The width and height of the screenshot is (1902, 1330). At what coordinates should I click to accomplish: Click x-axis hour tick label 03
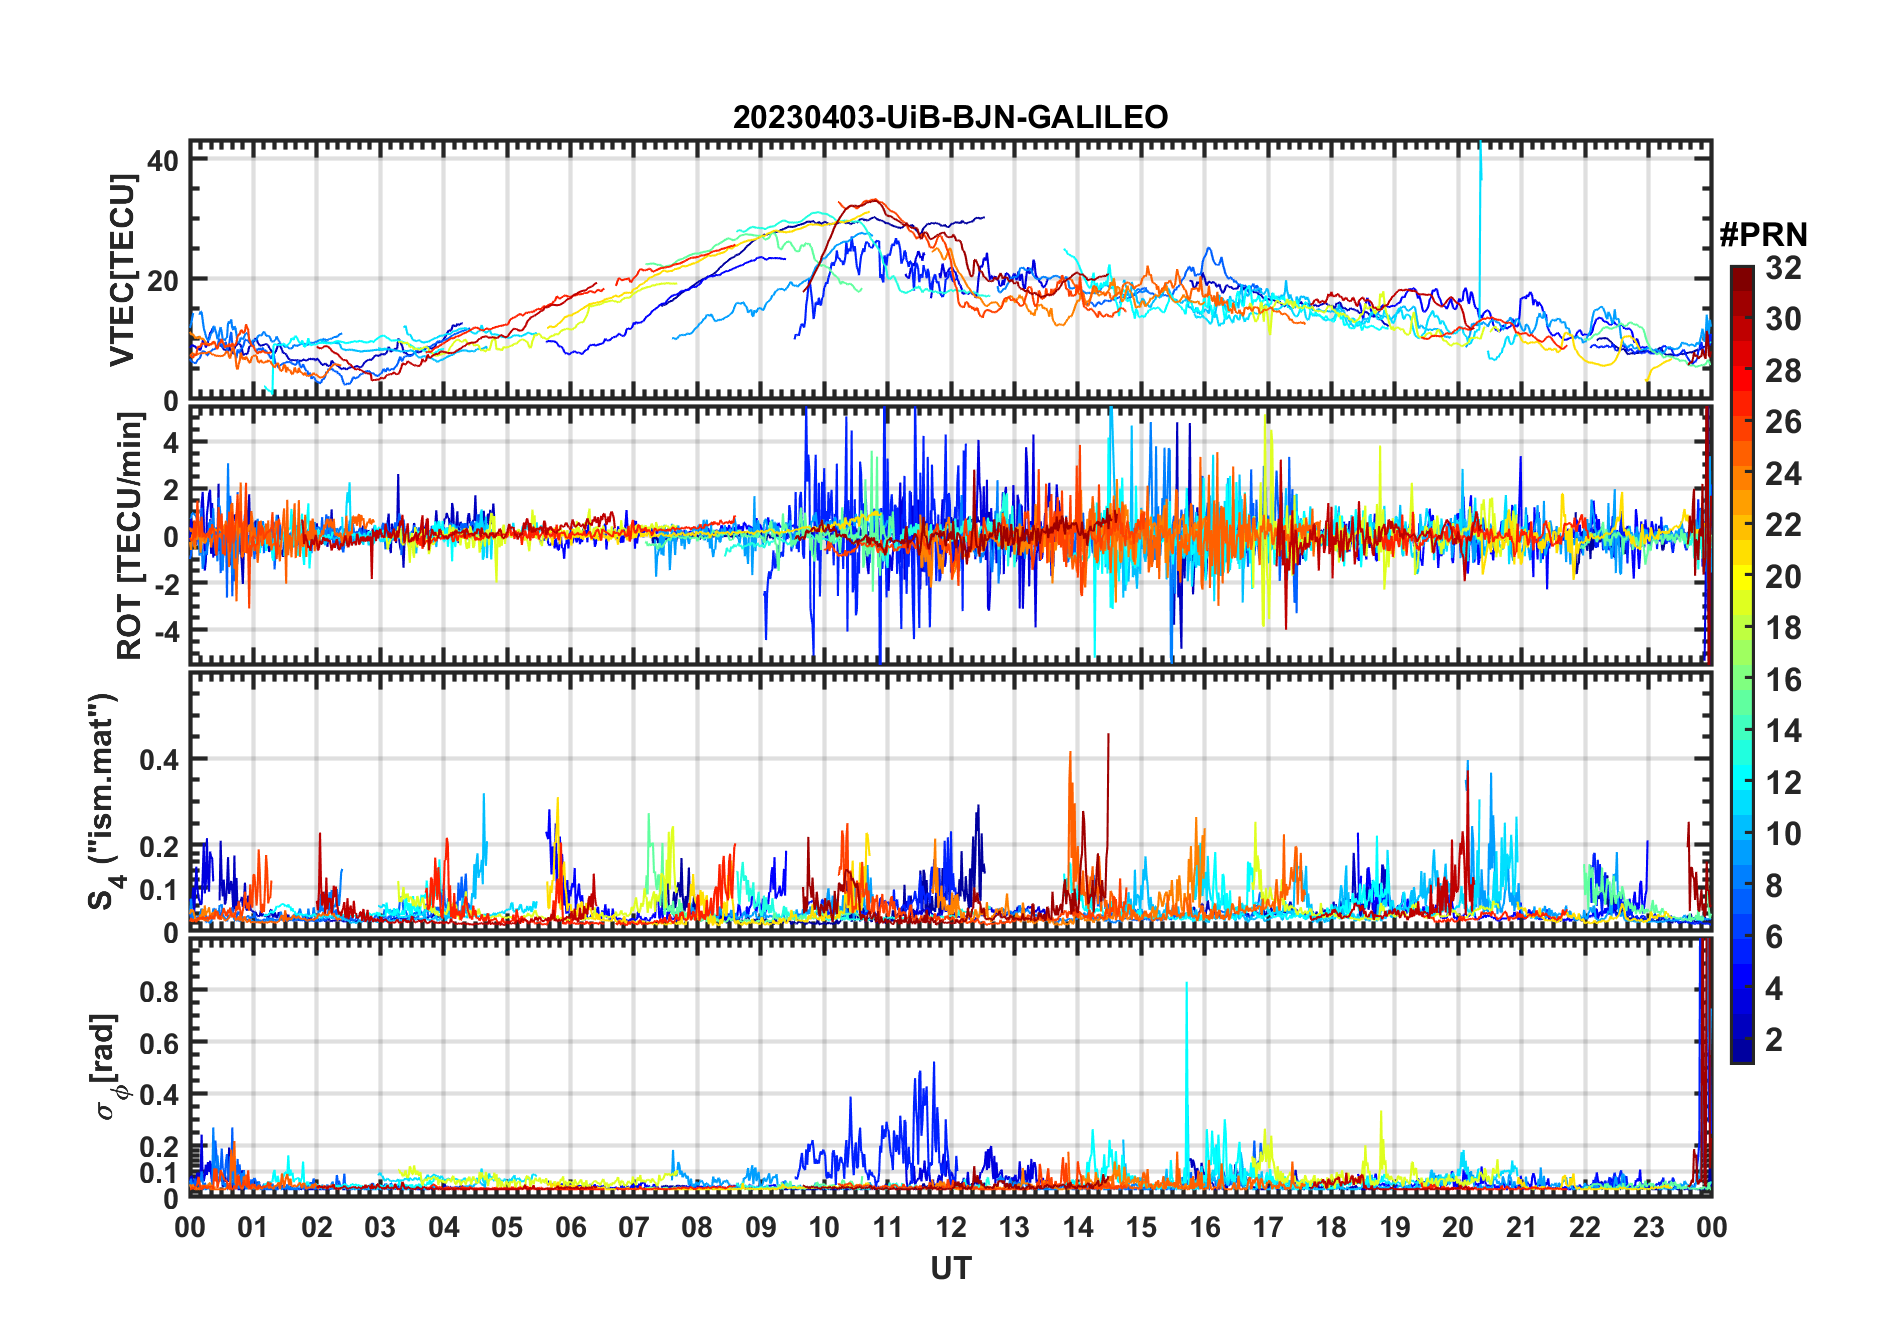pyautogui.click(x=380, y=1228)
